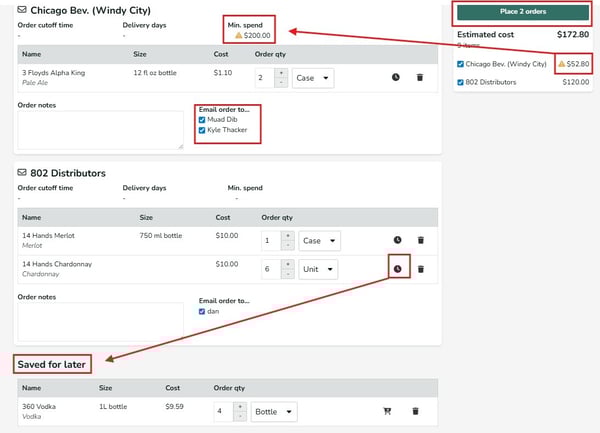Click clock icon for 14 Hands Chardonnay

(x=397, y=268)
